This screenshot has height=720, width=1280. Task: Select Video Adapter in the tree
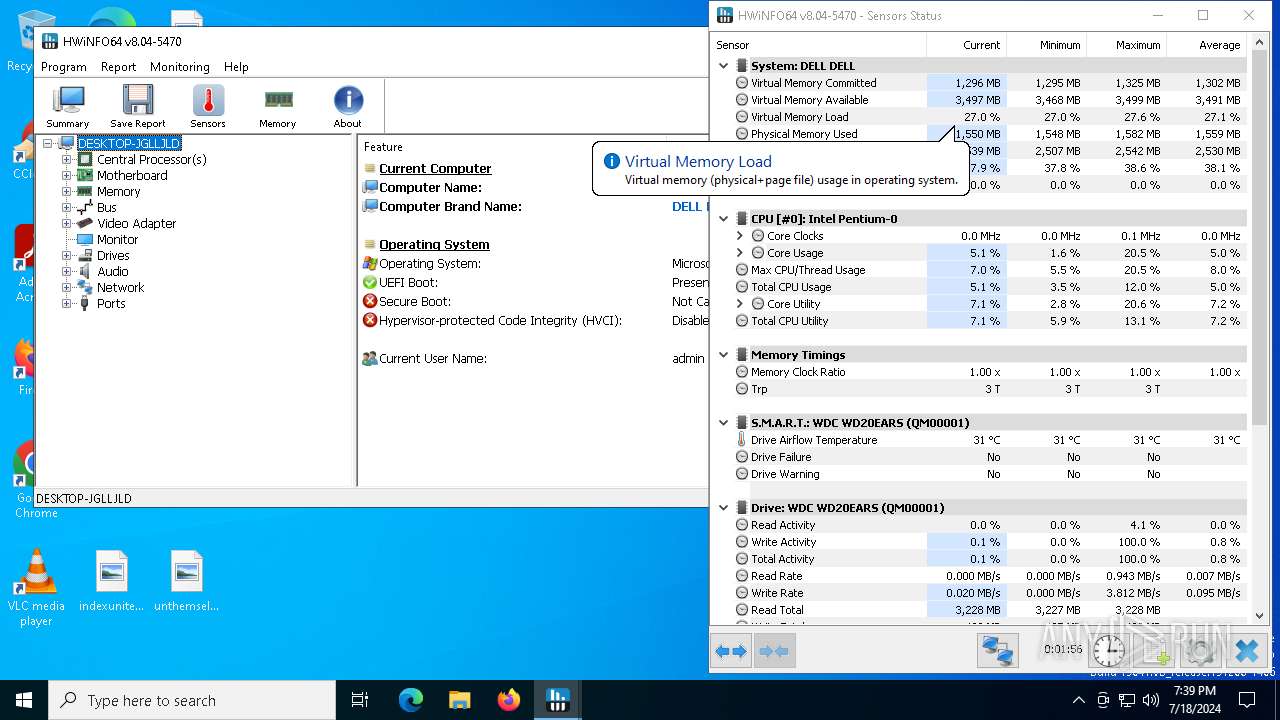point(136,223)
